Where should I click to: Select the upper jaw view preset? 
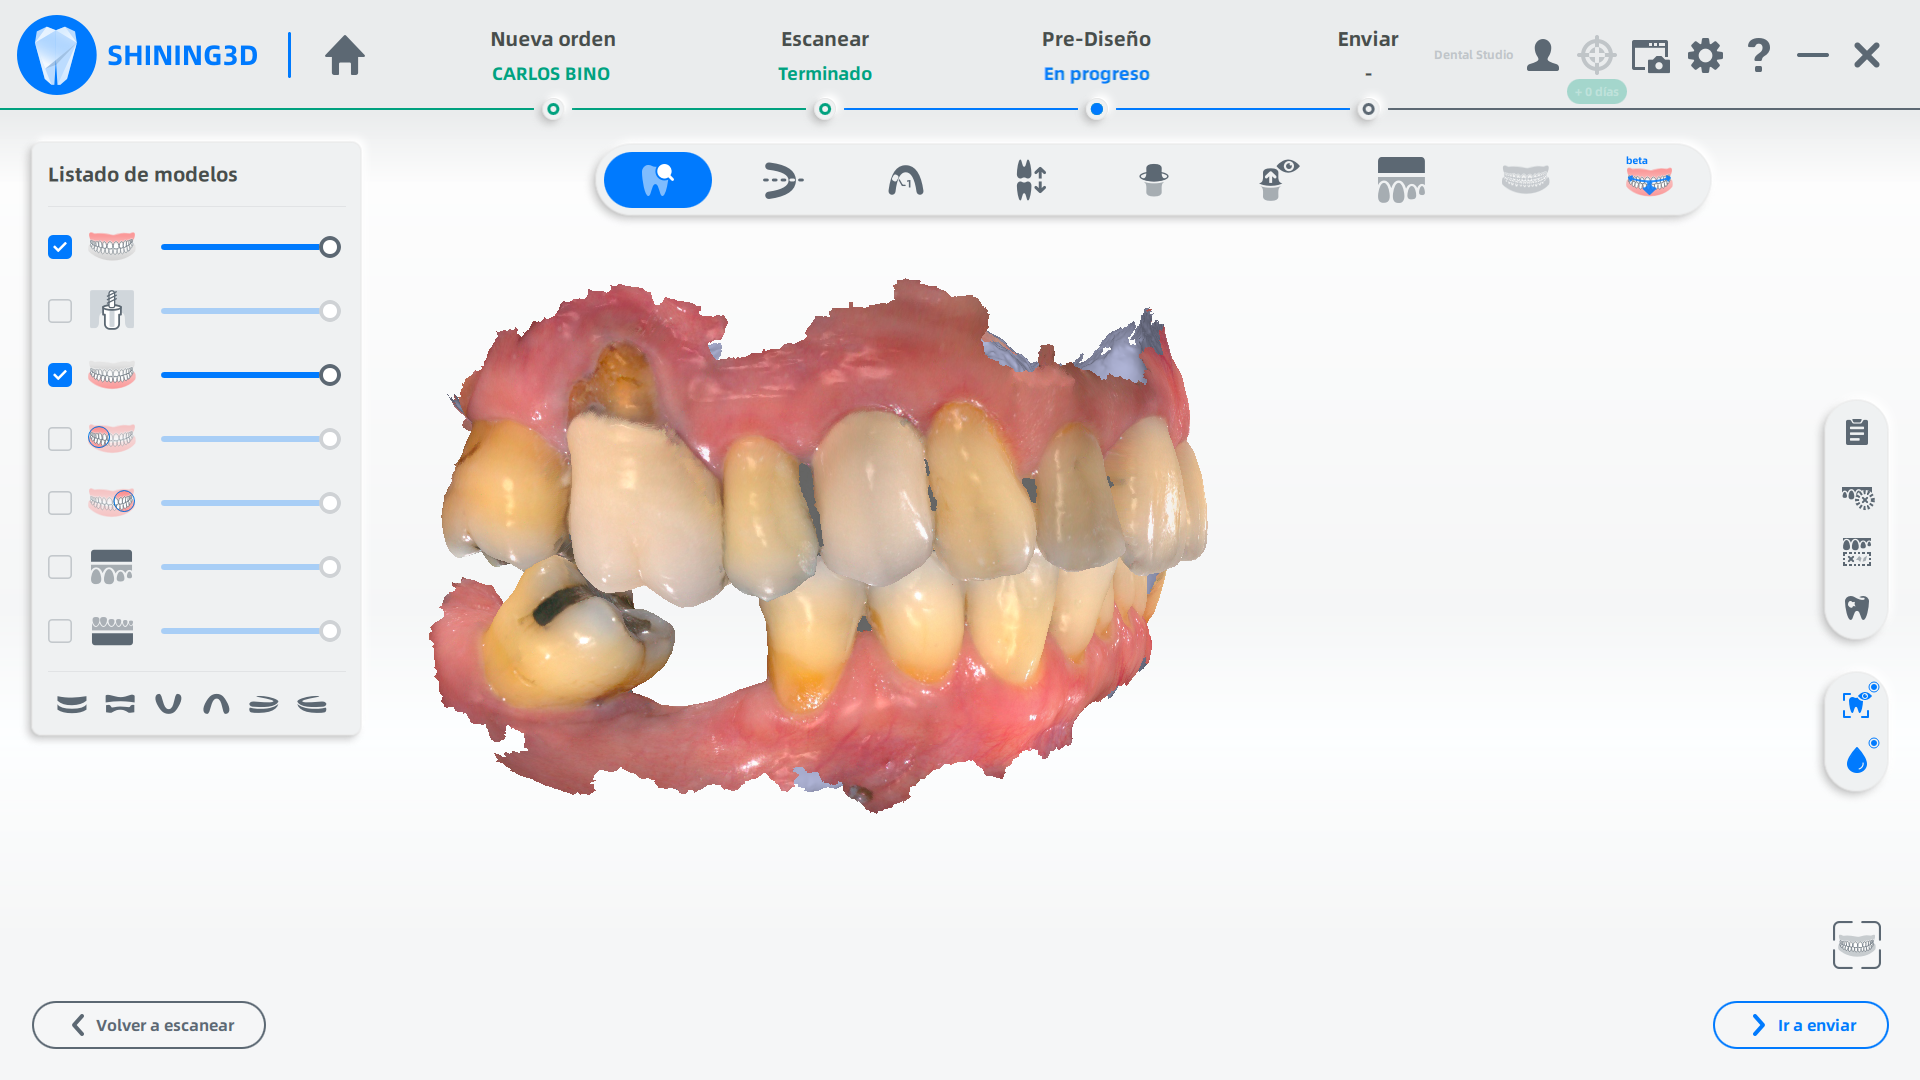pos(216,704)
